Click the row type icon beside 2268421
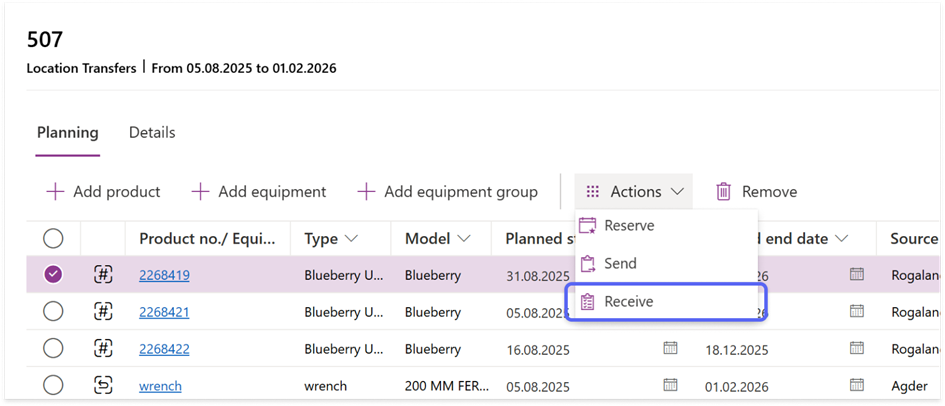The height and width of the screenshot is (406, 945). click(102, 312)
